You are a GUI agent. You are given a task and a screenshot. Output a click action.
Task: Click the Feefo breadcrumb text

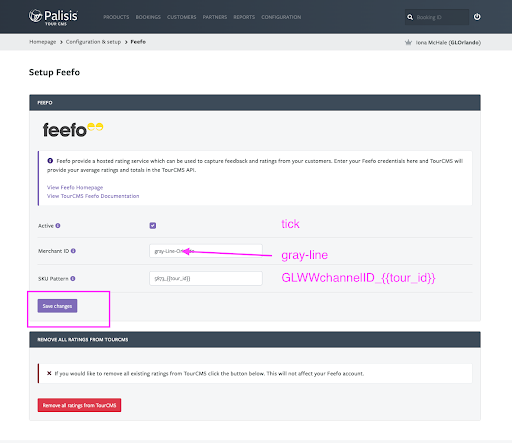click(x=138, y=42)
